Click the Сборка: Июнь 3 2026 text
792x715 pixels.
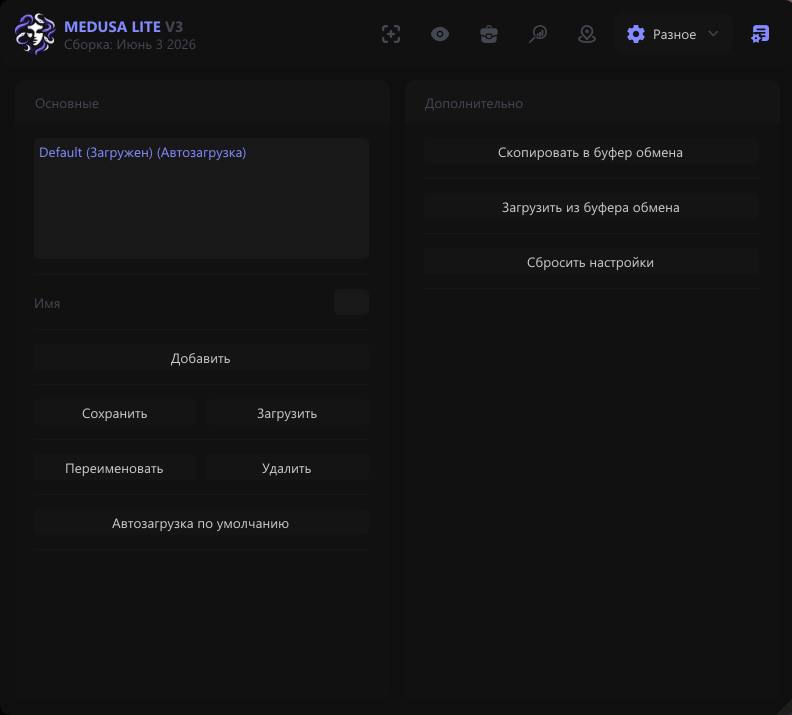pos(130,44)
